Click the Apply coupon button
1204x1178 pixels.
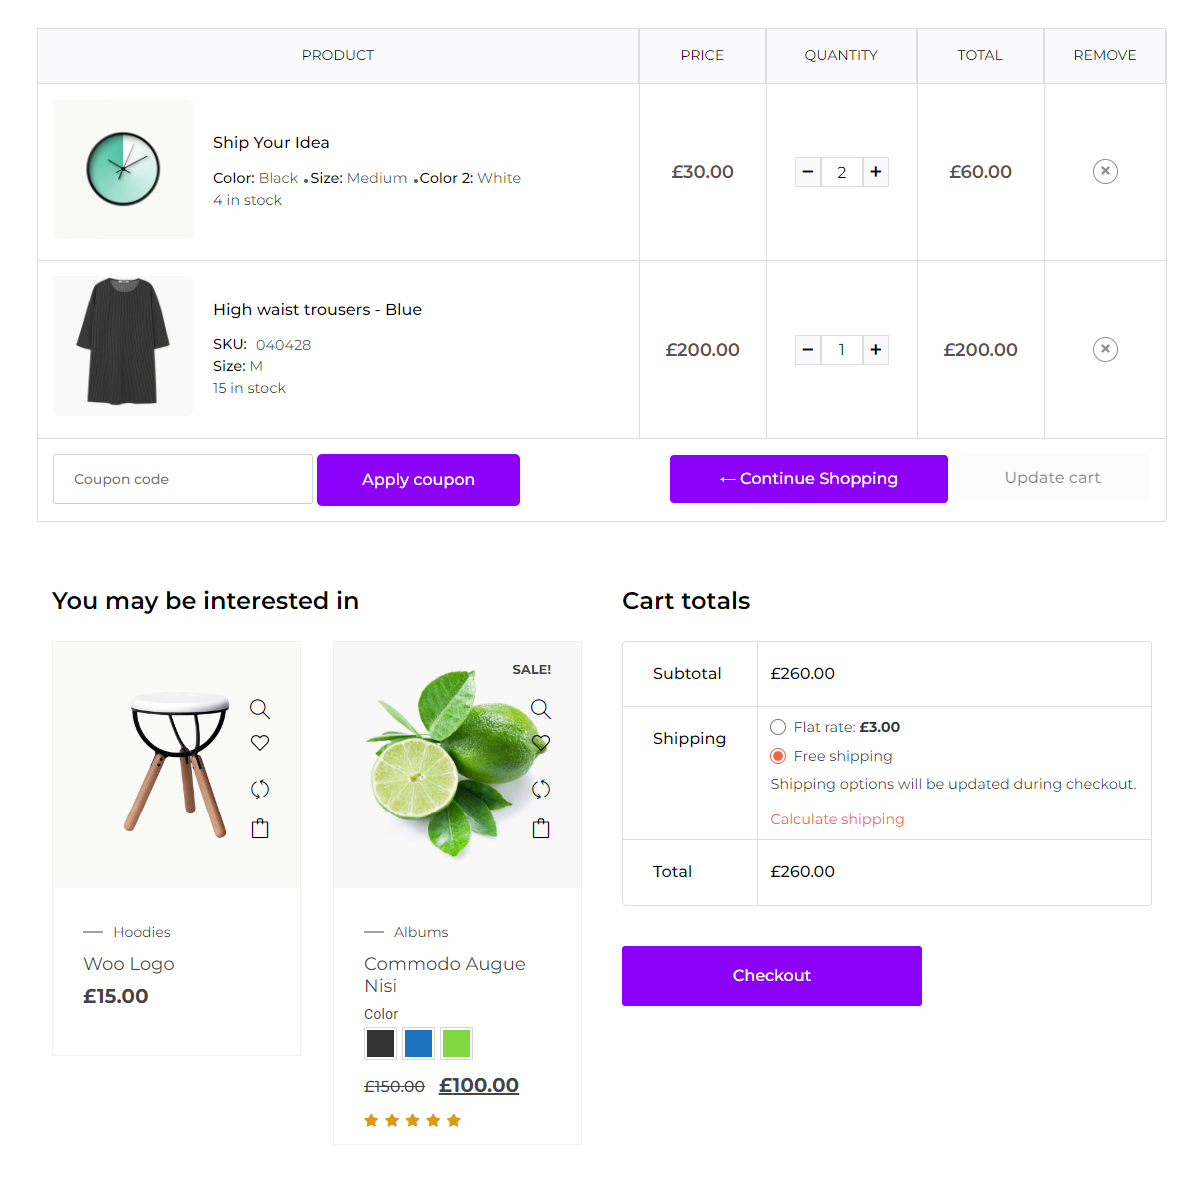(418, 480)
